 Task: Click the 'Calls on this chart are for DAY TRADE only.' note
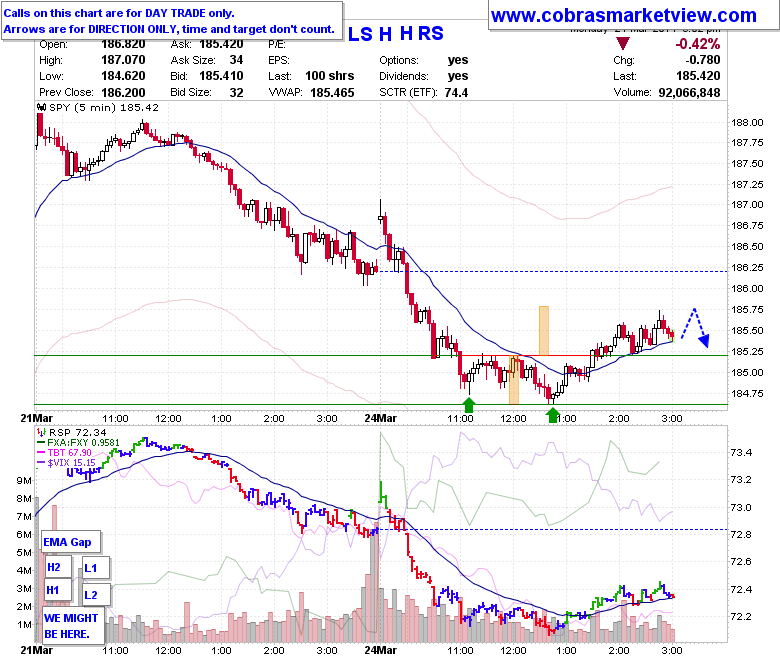tap(119, 13)
